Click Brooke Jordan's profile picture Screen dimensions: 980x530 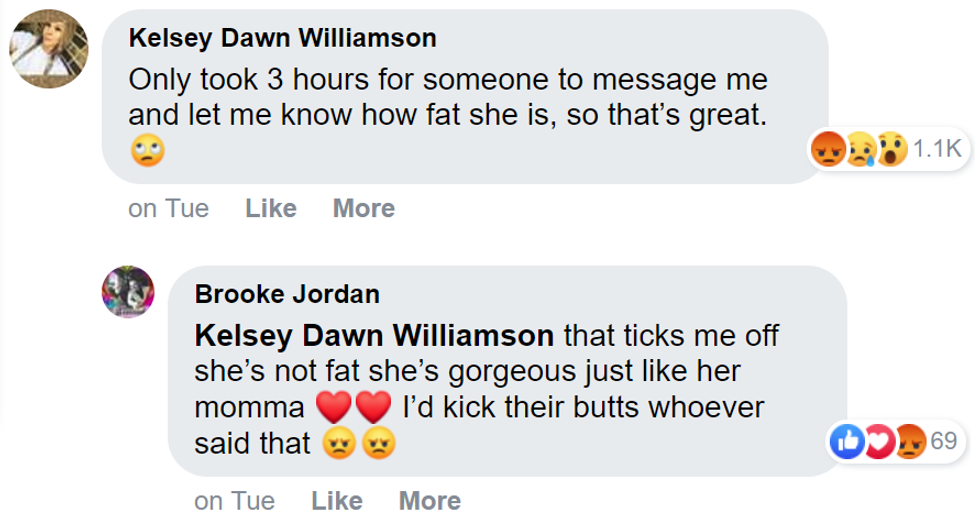point(129,291)
